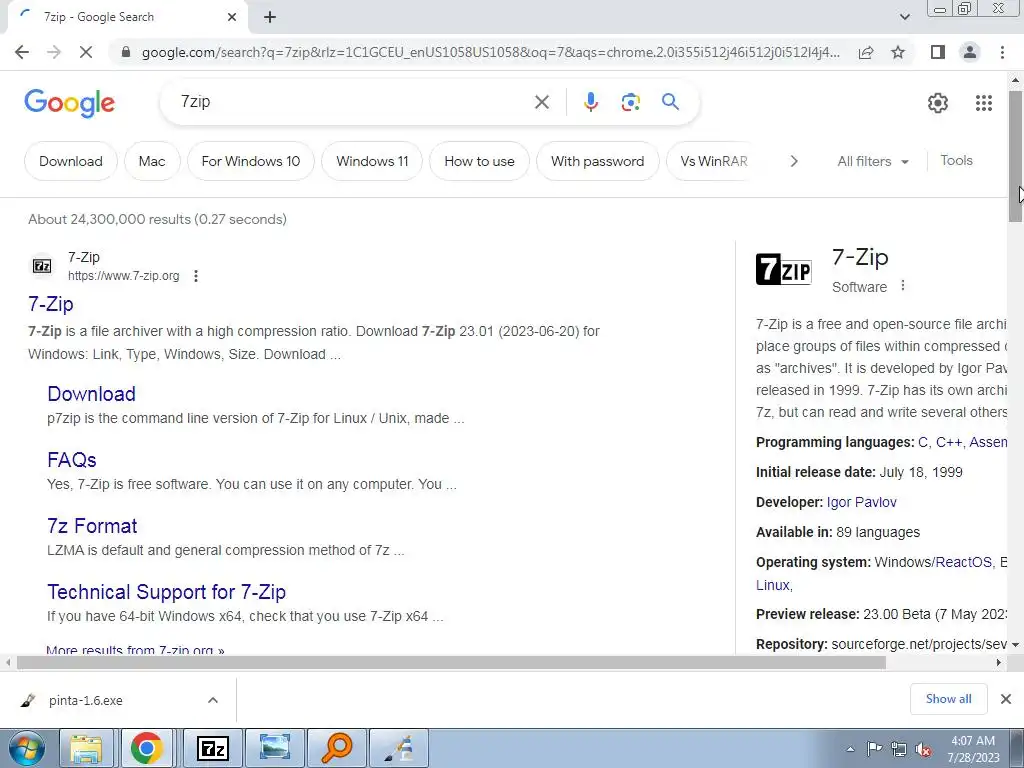Clear the search box text
This screenshot has height=768, width=1024.
(x=541, y=102)
